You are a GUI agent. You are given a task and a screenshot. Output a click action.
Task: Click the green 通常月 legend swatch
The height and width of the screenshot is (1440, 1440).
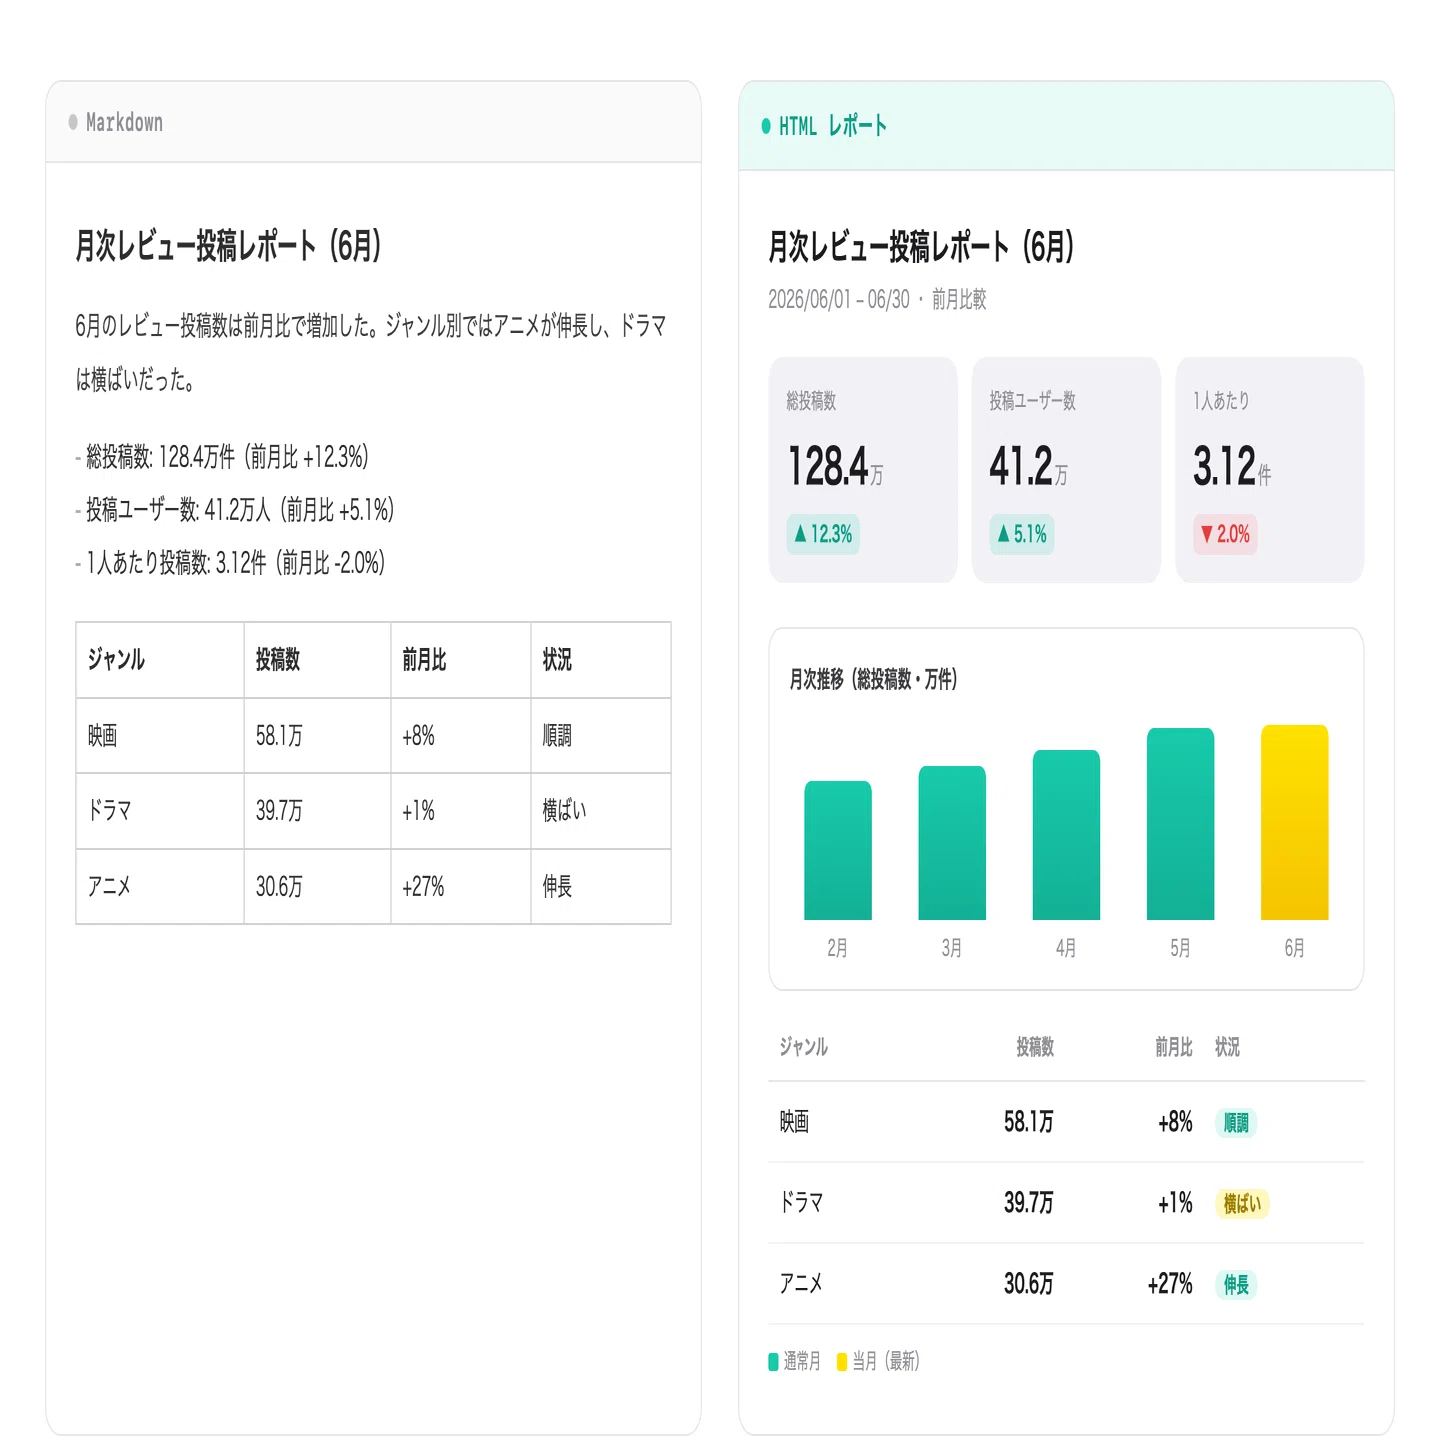click(773, 1361)
